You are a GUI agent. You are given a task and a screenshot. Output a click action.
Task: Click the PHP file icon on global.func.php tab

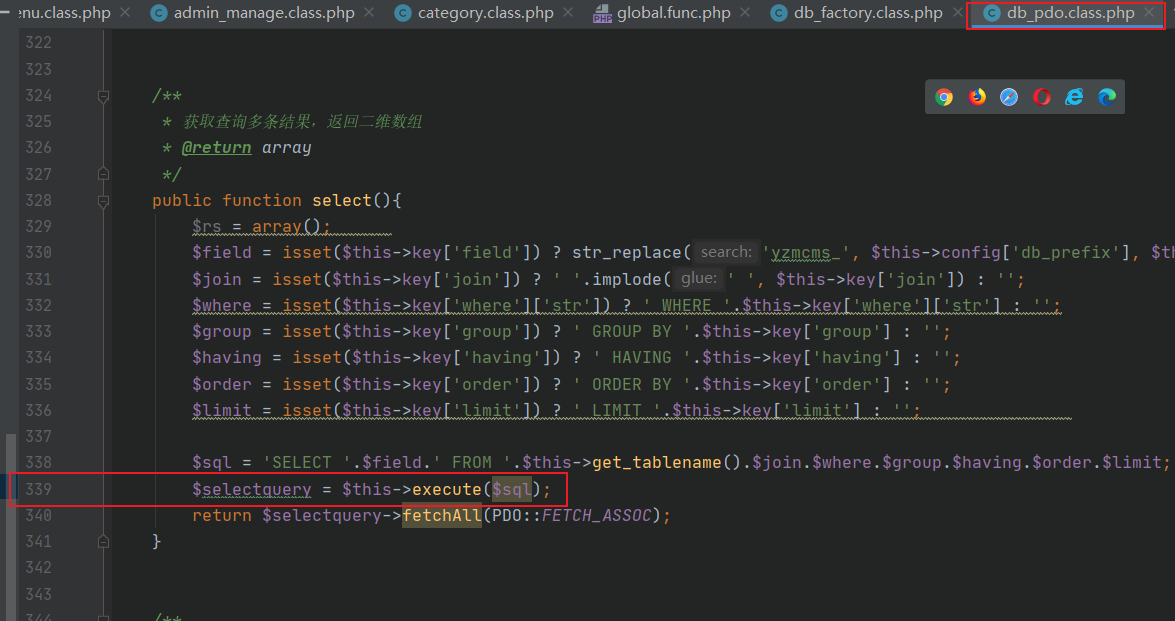[602, 13]
